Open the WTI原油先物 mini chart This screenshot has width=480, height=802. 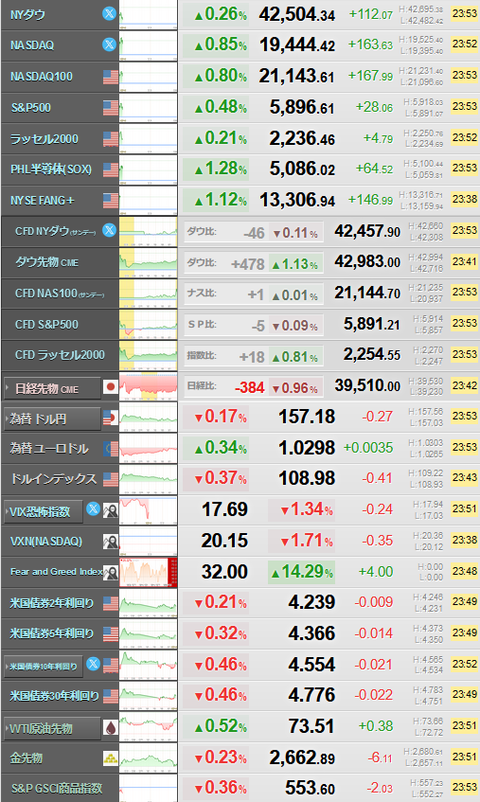point(148,727)
